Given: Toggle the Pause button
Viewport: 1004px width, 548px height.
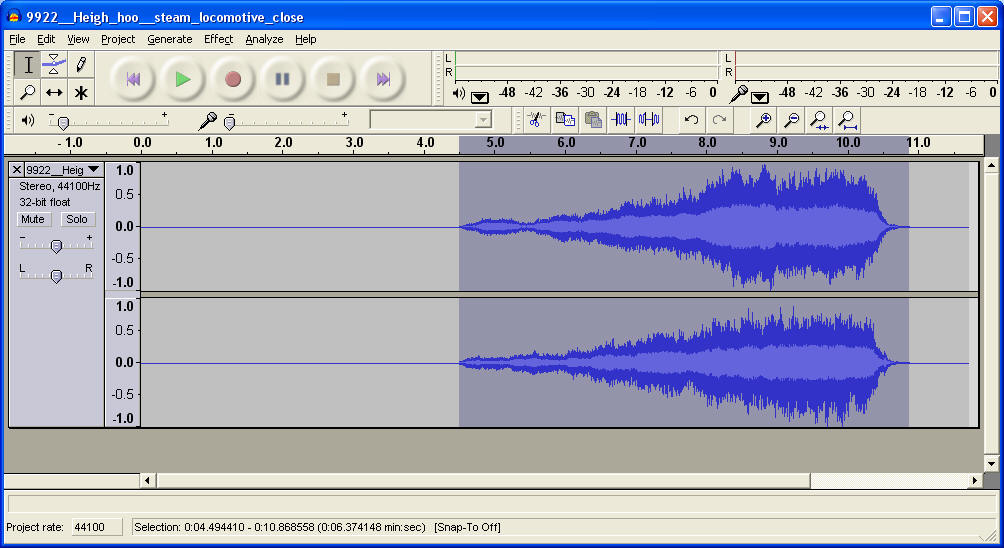Looking at the screenshot, I should (283, 79).
